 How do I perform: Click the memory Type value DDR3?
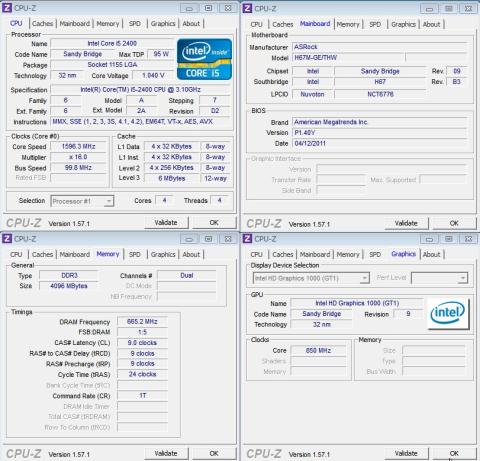tap(69, 275)
